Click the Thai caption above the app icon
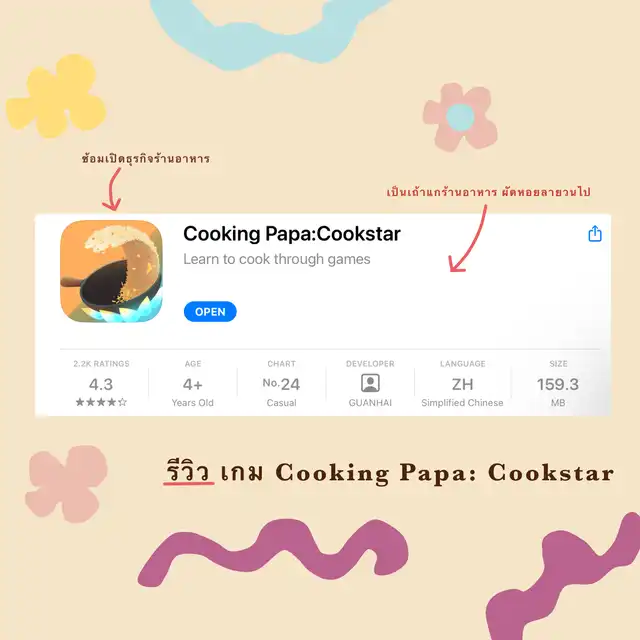 coord(146,158)
